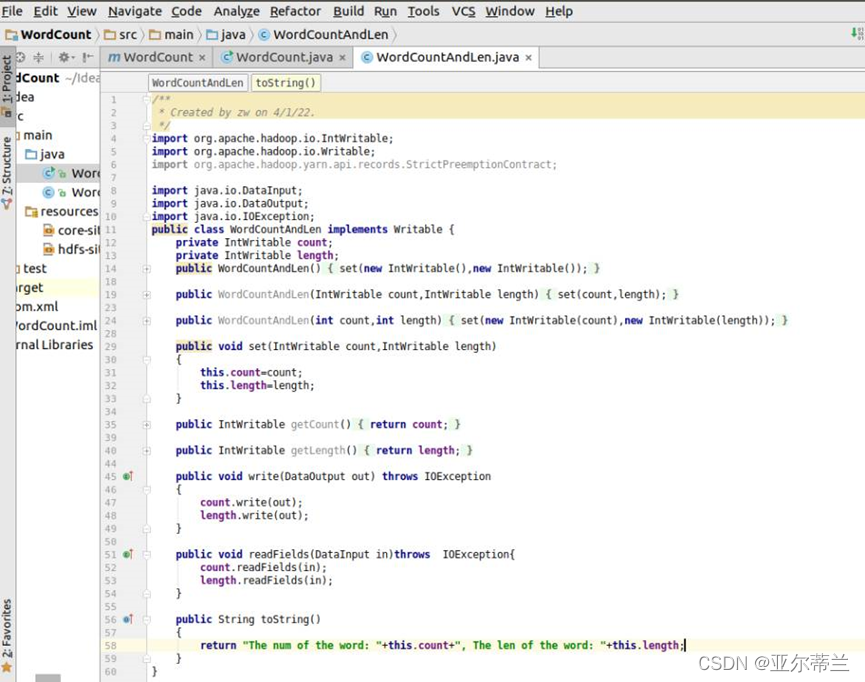Image resolution: width=865 pixels, height=682 pixels.
Task: Click the WordCountAndLen editor breadcrumb above code
Action: (197, 83)
